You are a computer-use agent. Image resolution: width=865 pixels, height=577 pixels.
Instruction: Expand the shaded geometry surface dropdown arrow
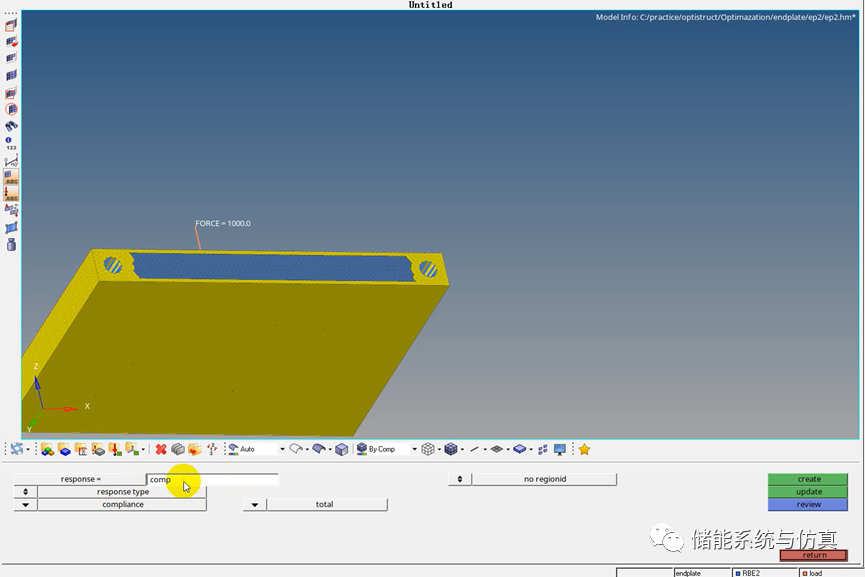tap(330, 450)
